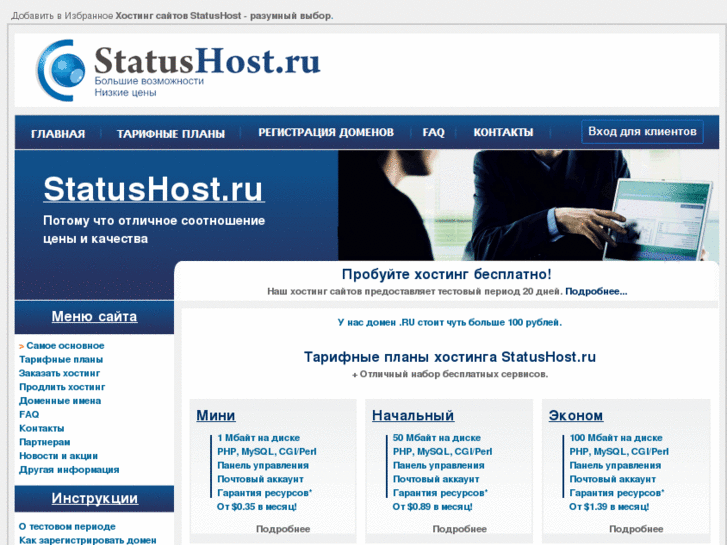Screen dimensions: 727x545
Task: Open Тарифные планы in the sidebar menu
Action: 61,359
